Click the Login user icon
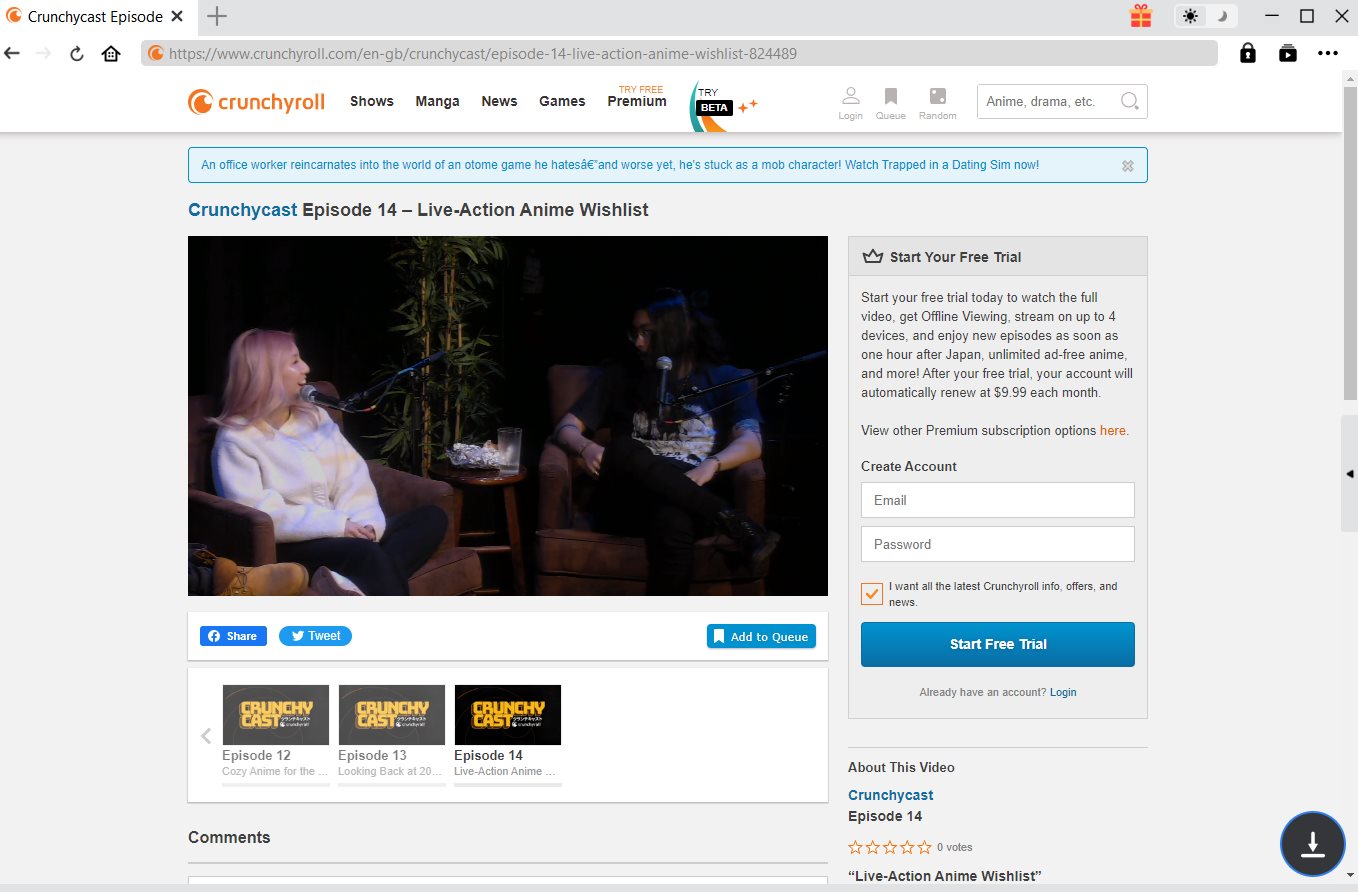Image resolution: width=1358 pixels, height=892 pixels. tap(850, 97)
